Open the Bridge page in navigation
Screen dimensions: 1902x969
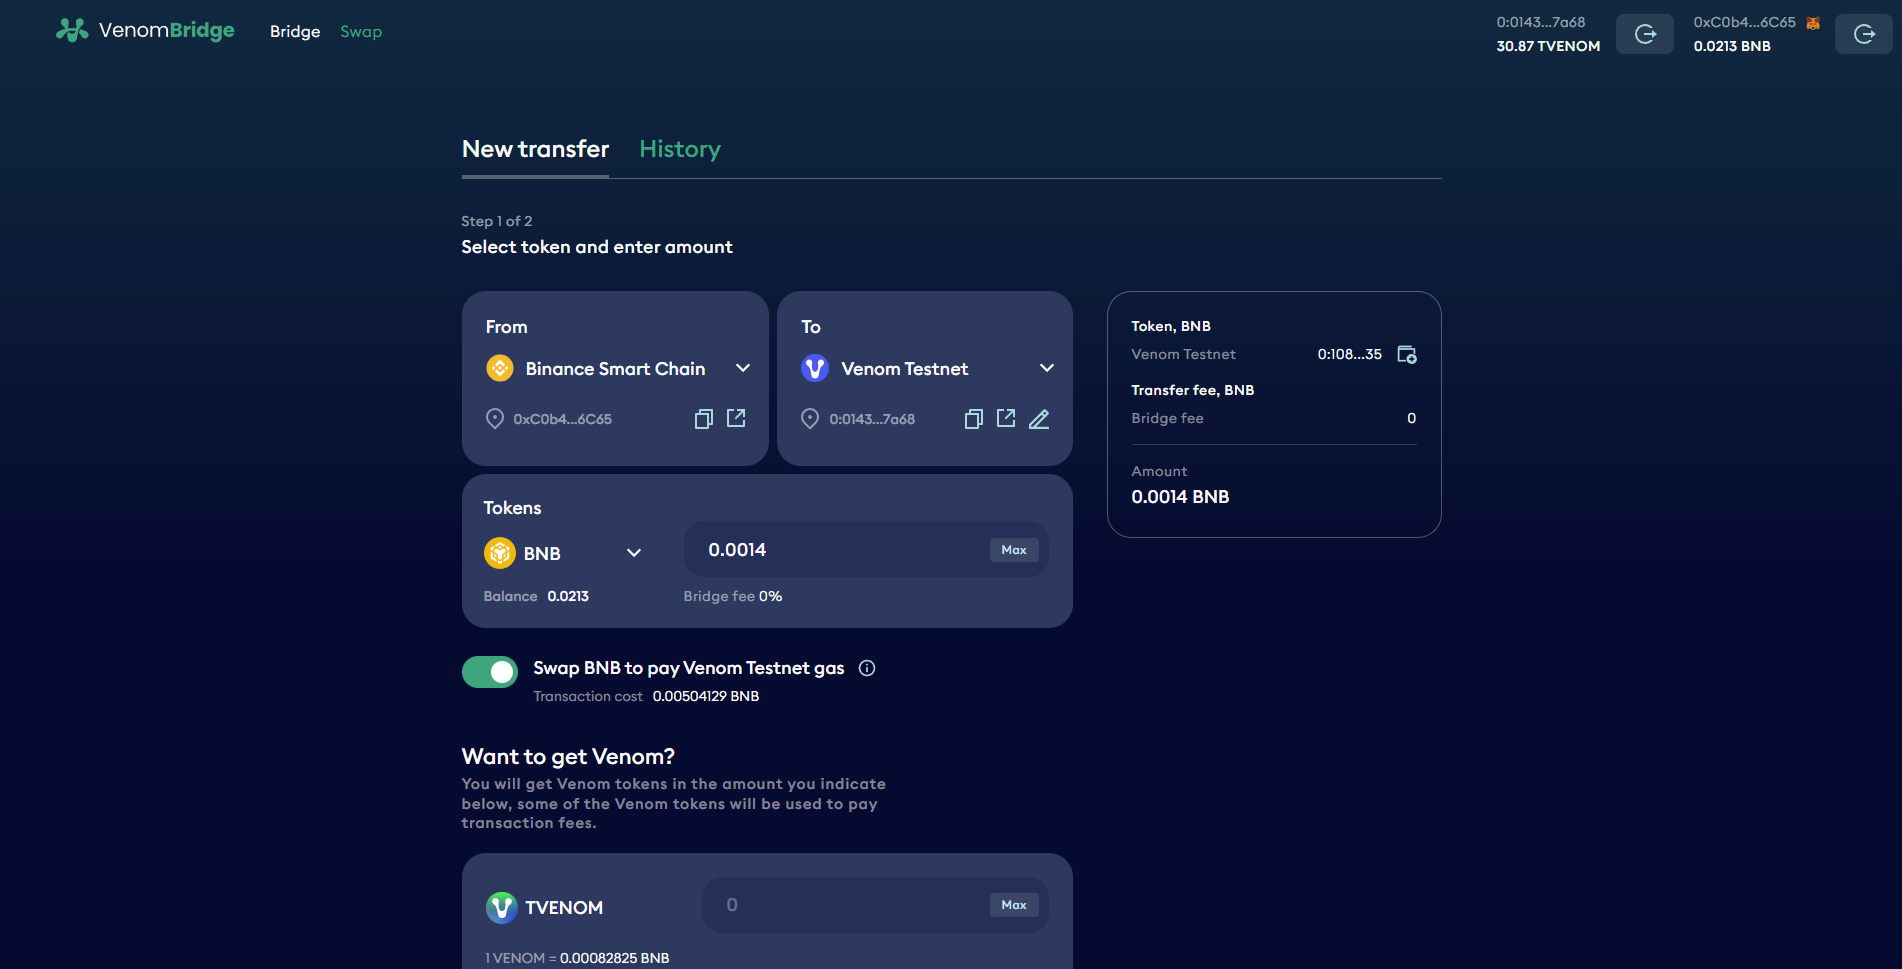point(295,32)
